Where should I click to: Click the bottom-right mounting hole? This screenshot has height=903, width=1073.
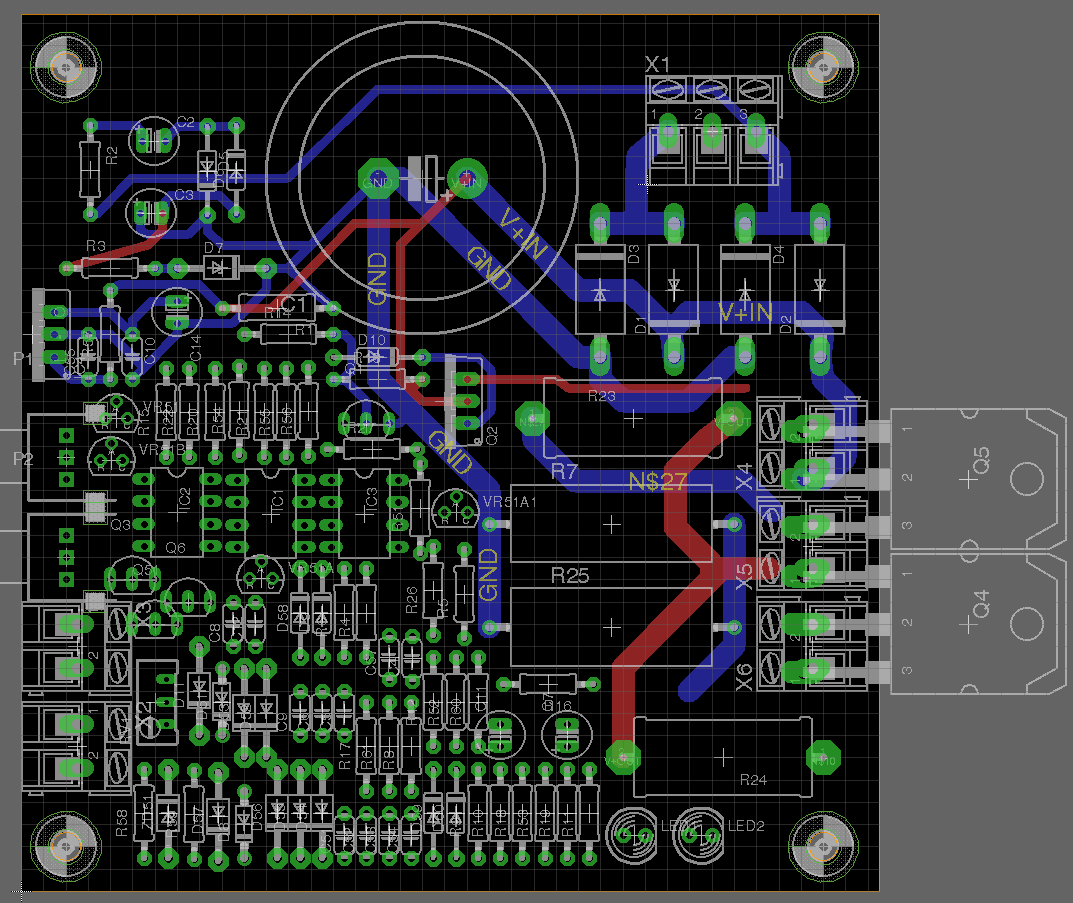(x=823, y=846)
